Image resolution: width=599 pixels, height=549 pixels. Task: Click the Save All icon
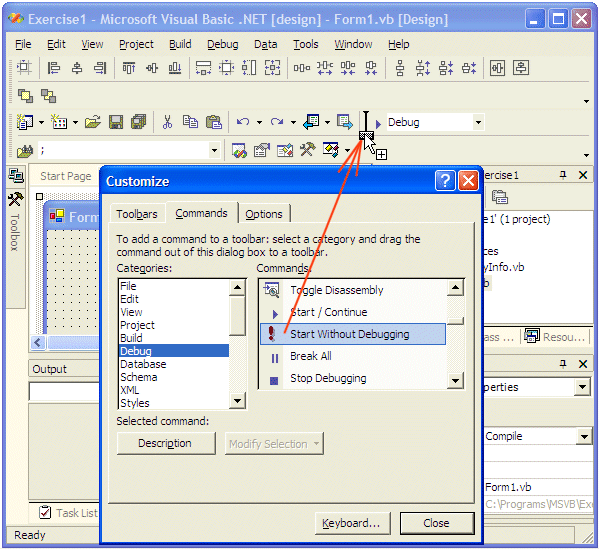(x=139, y=122)
